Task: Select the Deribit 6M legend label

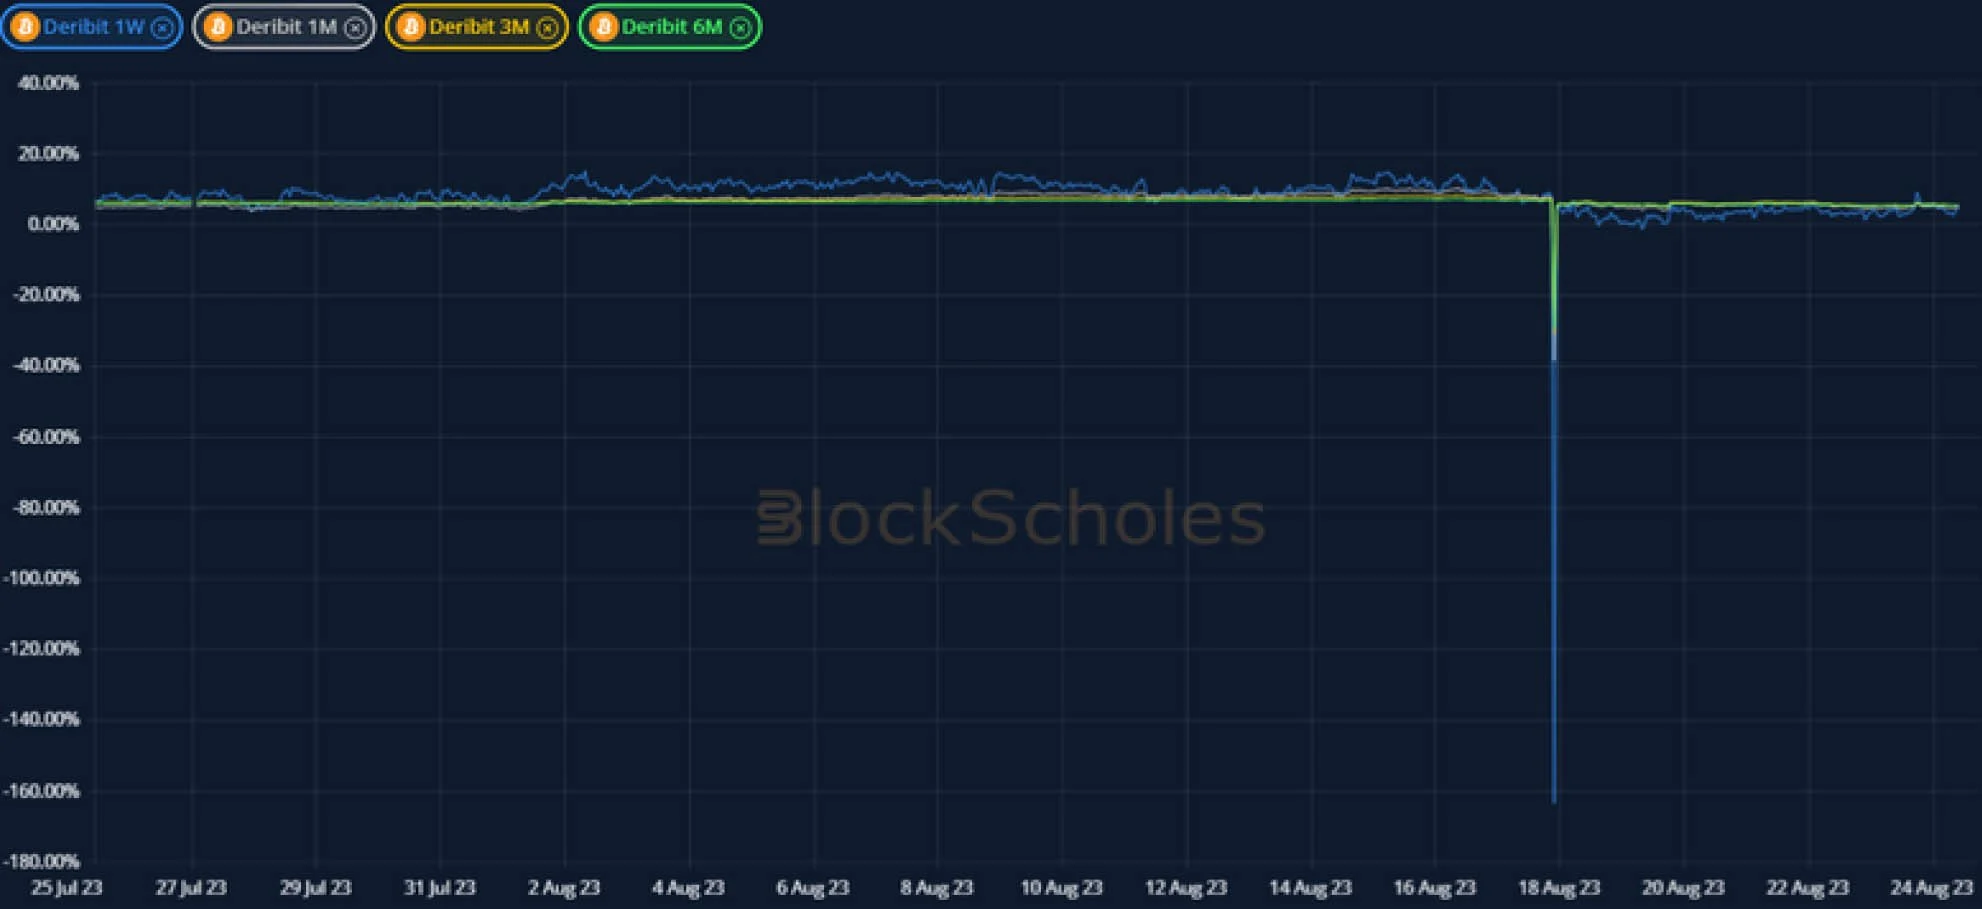Action: pyautogui.click(x=672, y=27)
